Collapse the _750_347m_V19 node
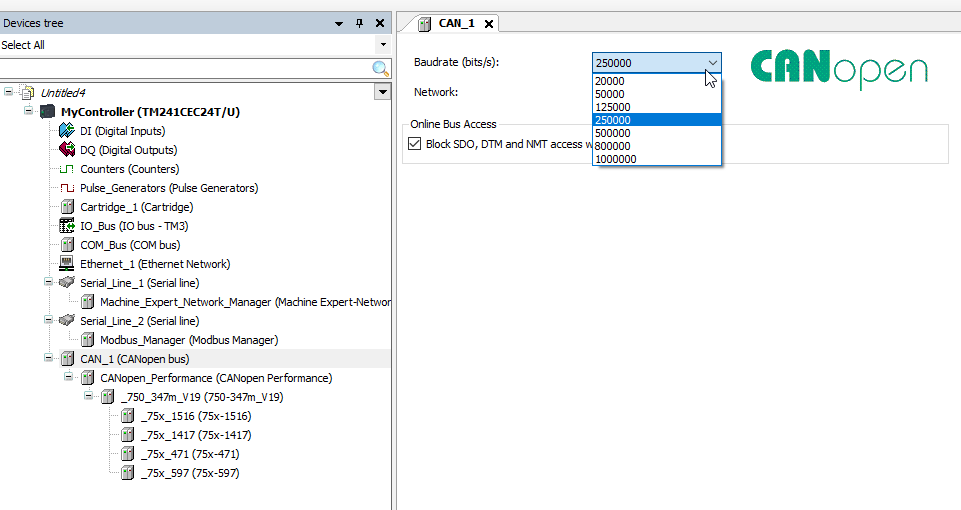 [x=88, y=395]
